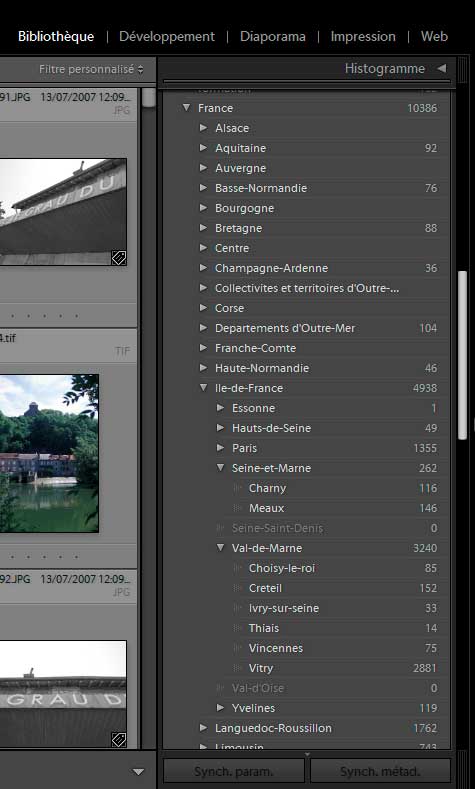Screen dimensions: 475x789
Task: Click the Synch. métad. button
Action: [380, 771]
